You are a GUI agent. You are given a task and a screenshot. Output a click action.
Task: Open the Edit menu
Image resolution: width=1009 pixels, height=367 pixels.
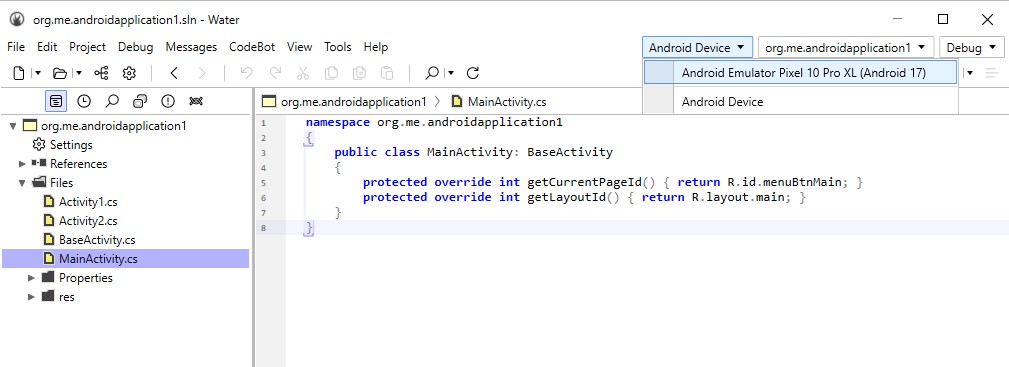(47, 47)
